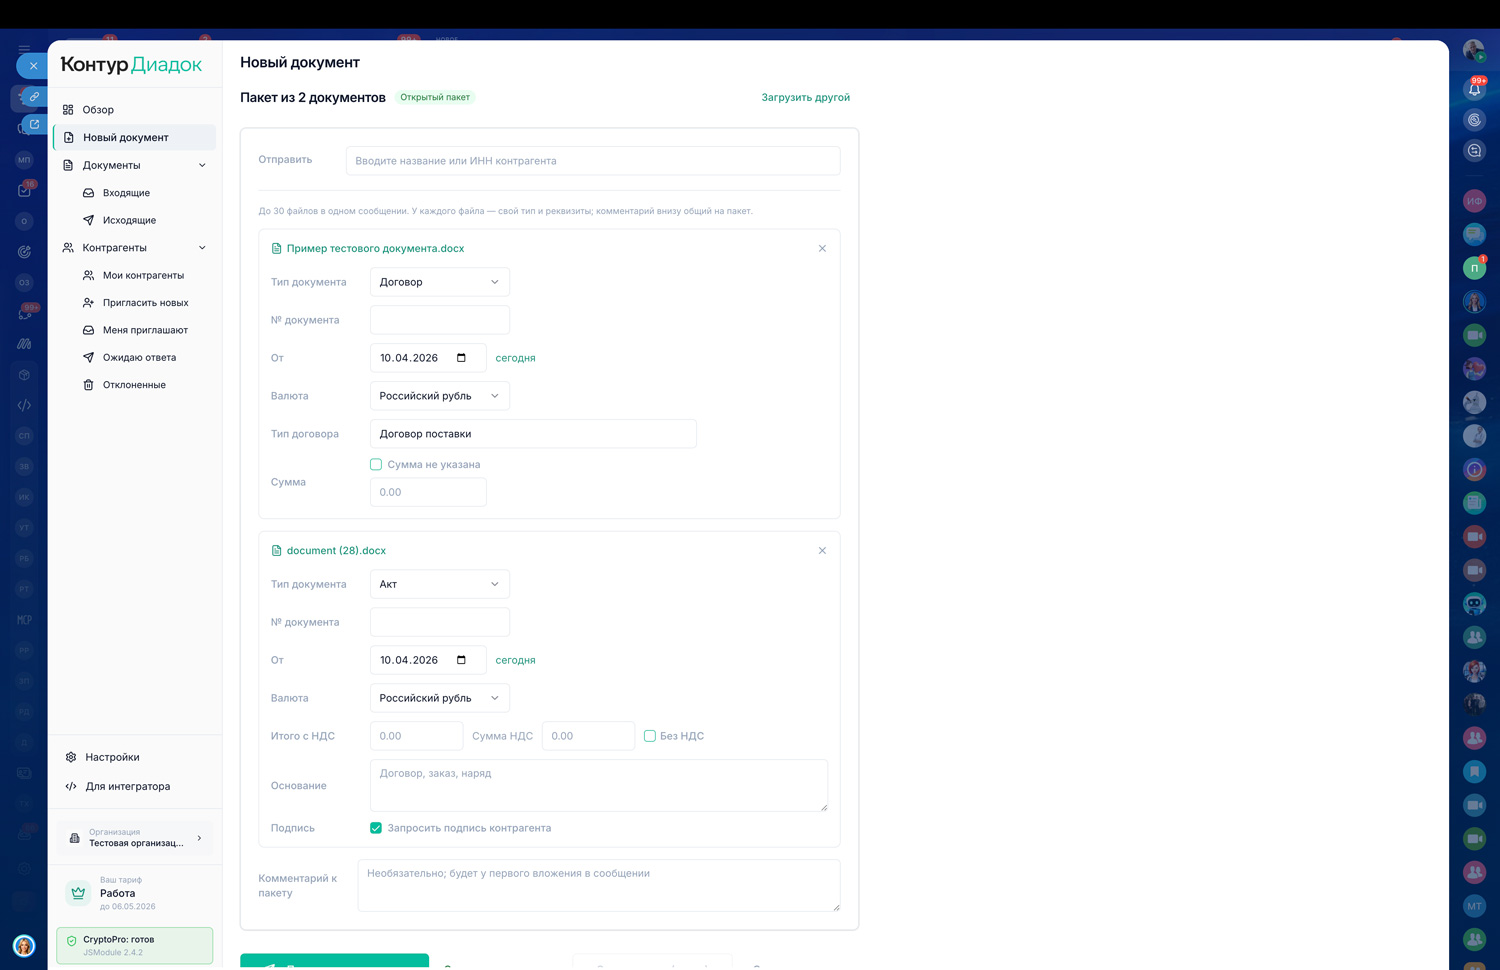Viewport: 1500px width, 970px height.
Task: Open Новый документ in the sidebar
Action: [x=126, y=138]
